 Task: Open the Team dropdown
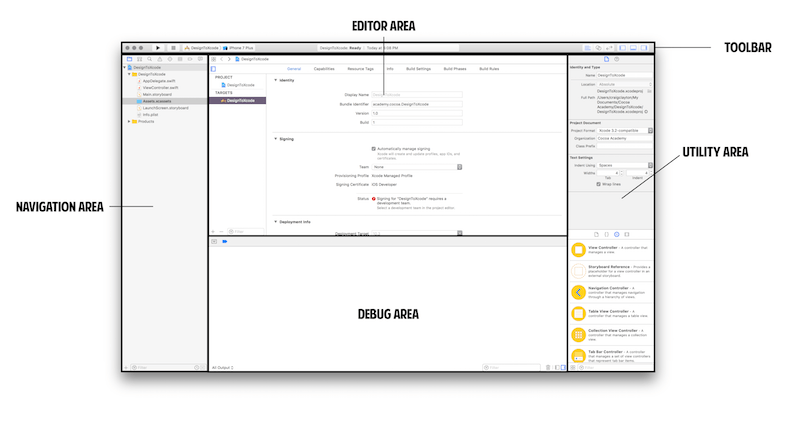[417, 167]
